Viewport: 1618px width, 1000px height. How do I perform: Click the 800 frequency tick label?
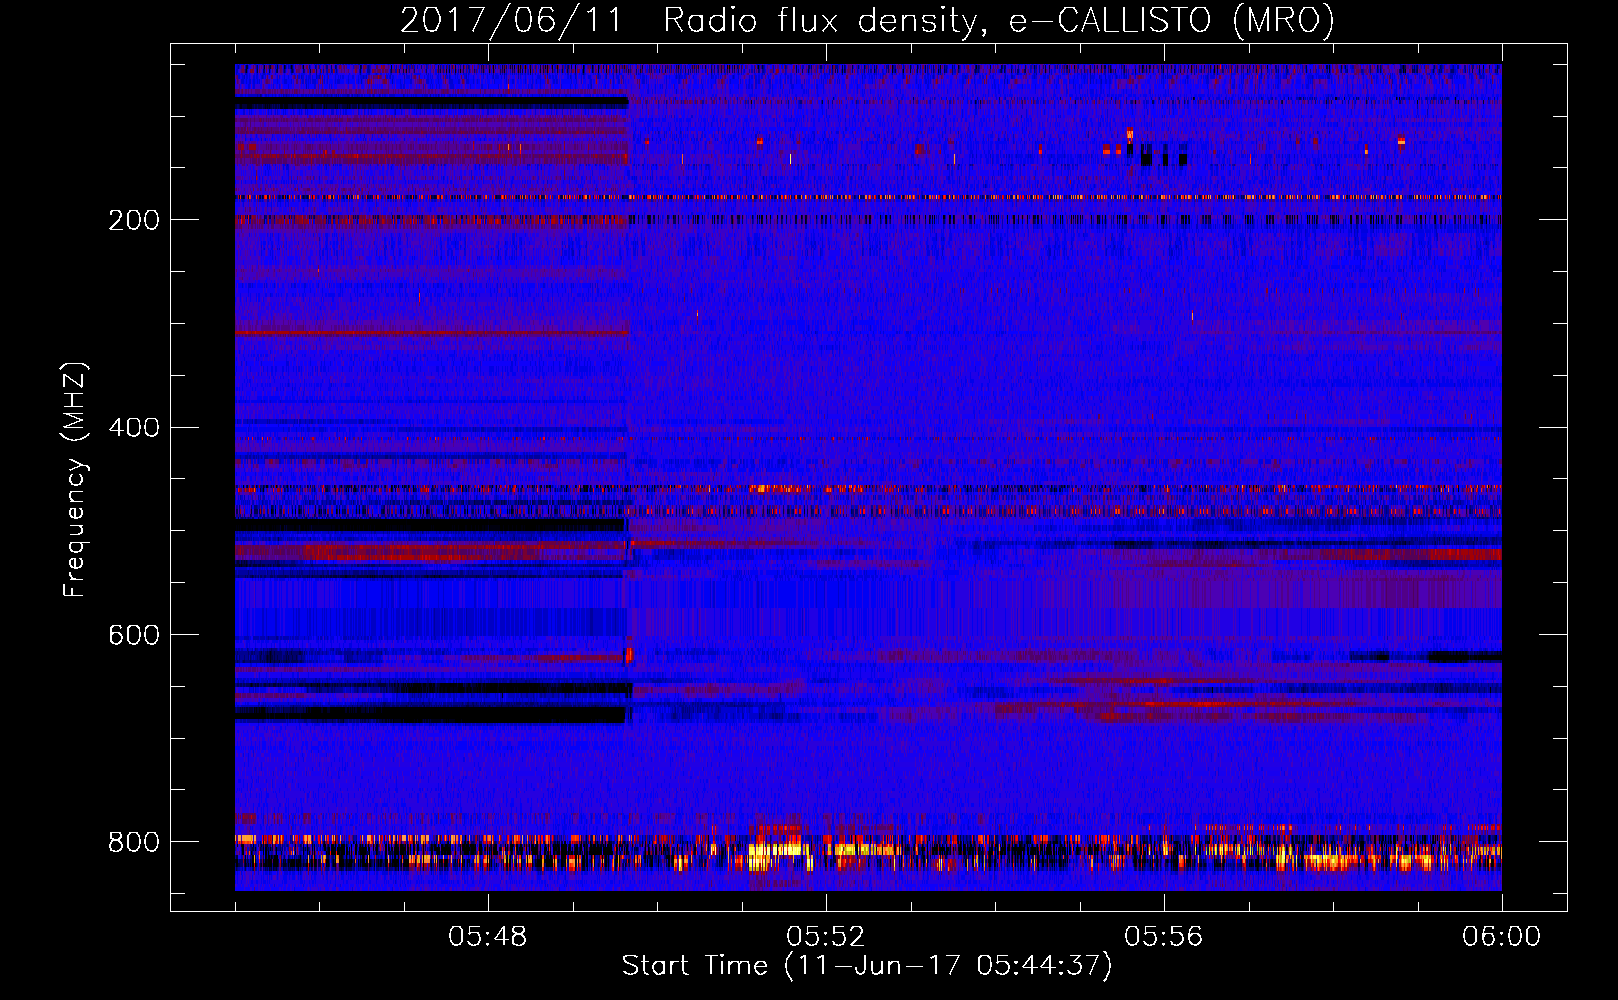coord(134,842)
